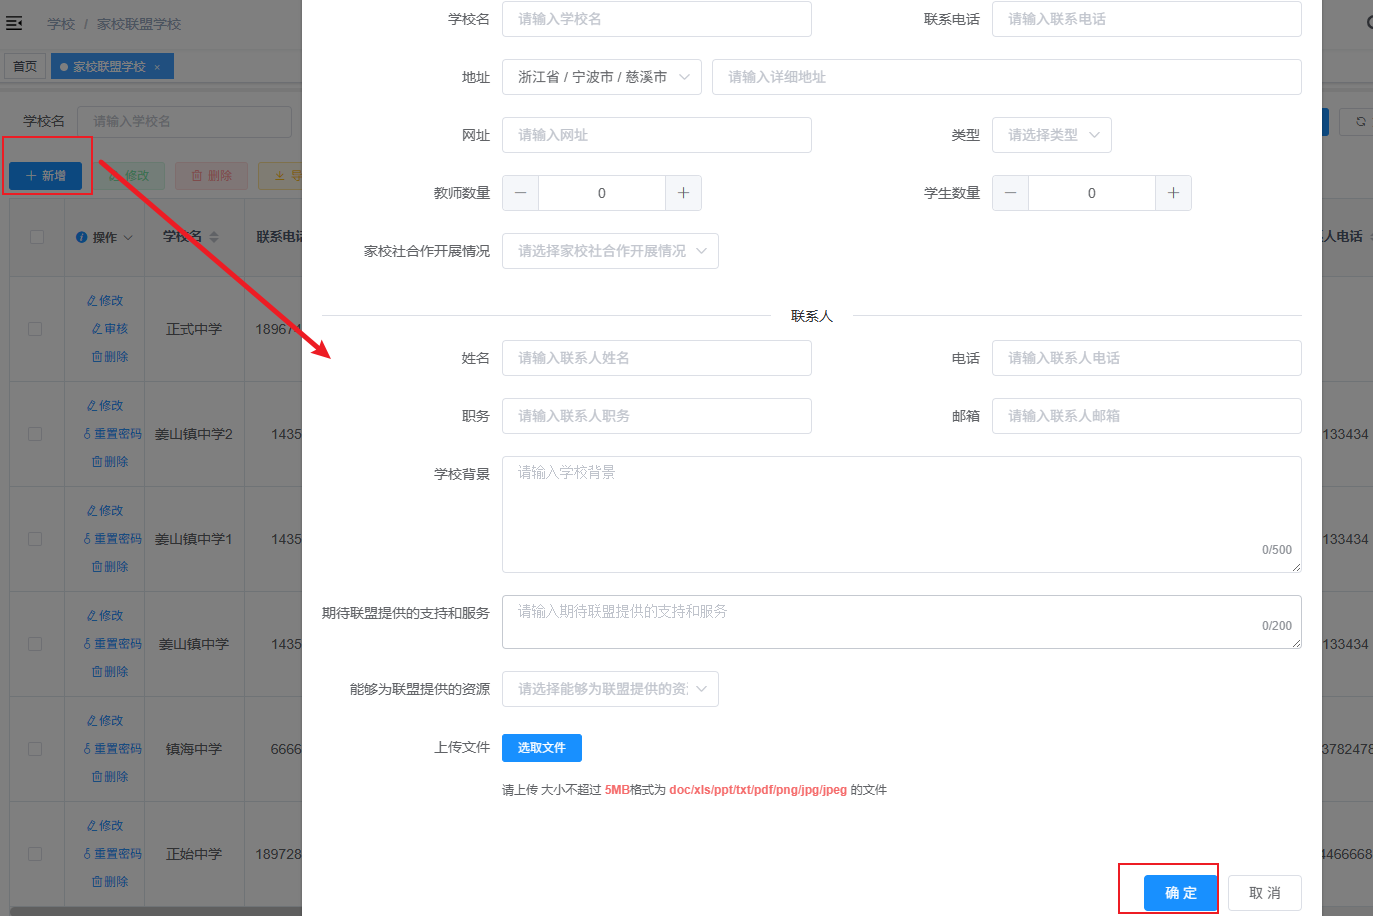Click the sidebar collapse hamburger icon
Screen dimensions: 1373x916
pos(14,23)
